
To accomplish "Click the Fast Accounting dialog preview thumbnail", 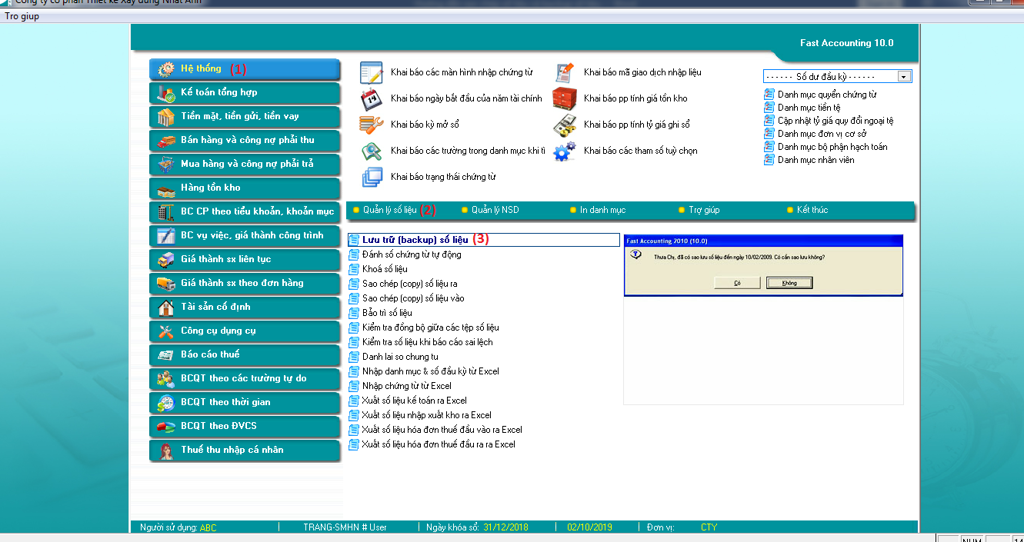I will pos(763,265).
